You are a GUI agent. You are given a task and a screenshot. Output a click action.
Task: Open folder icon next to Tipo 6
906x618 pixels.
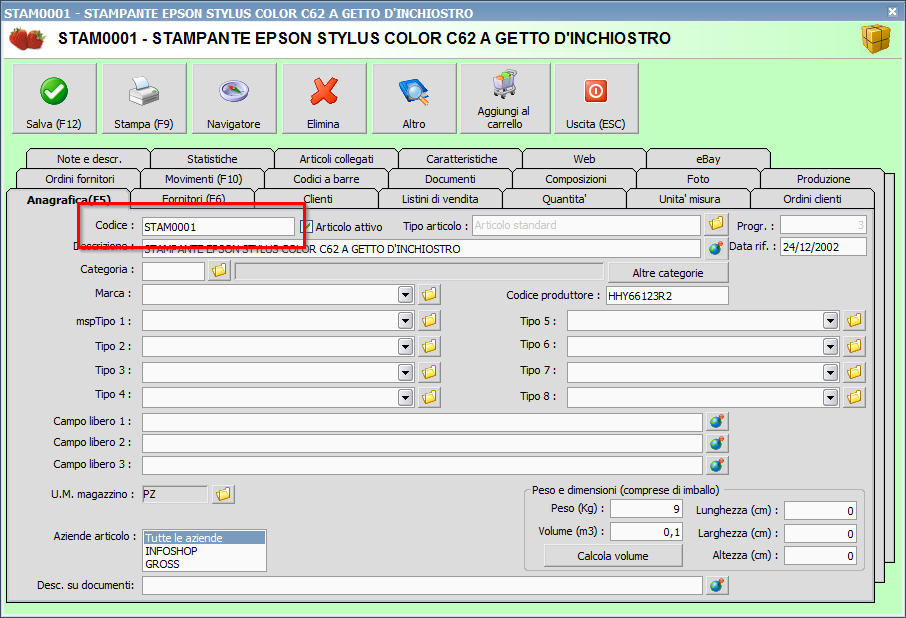855,346
